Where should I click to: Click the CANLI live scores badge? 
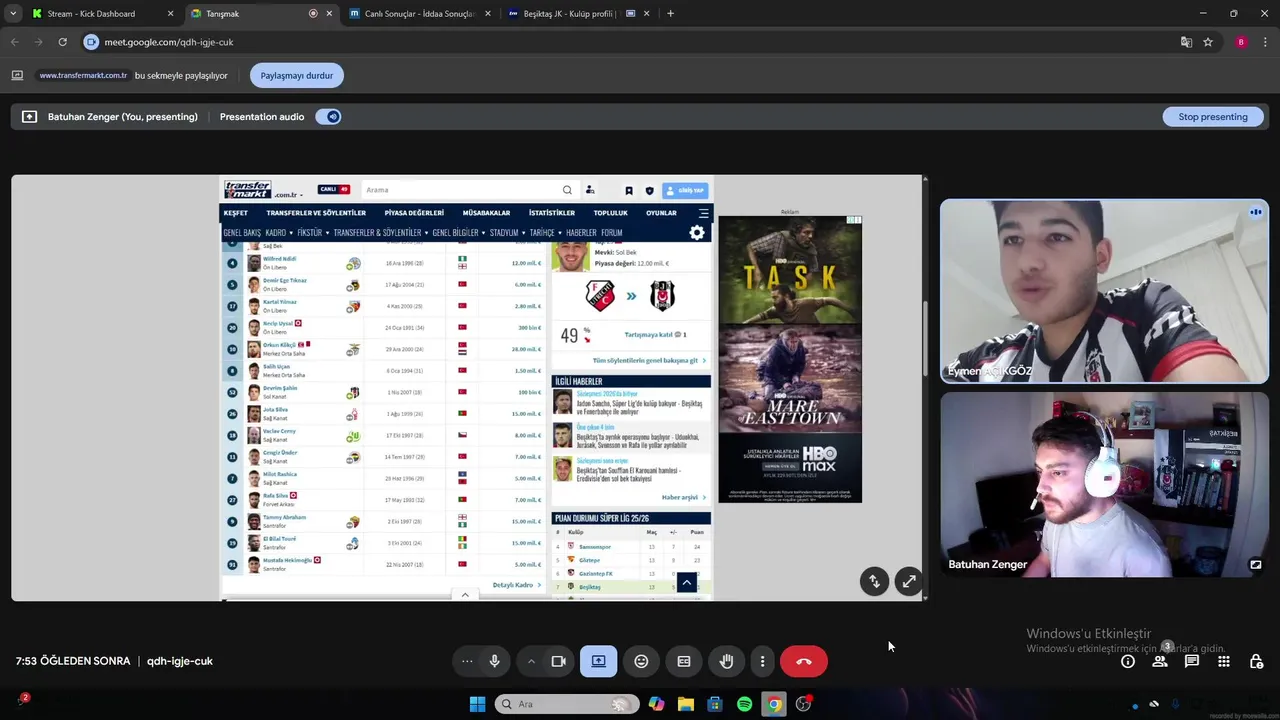pyautogui.click(x=334, y=189)
